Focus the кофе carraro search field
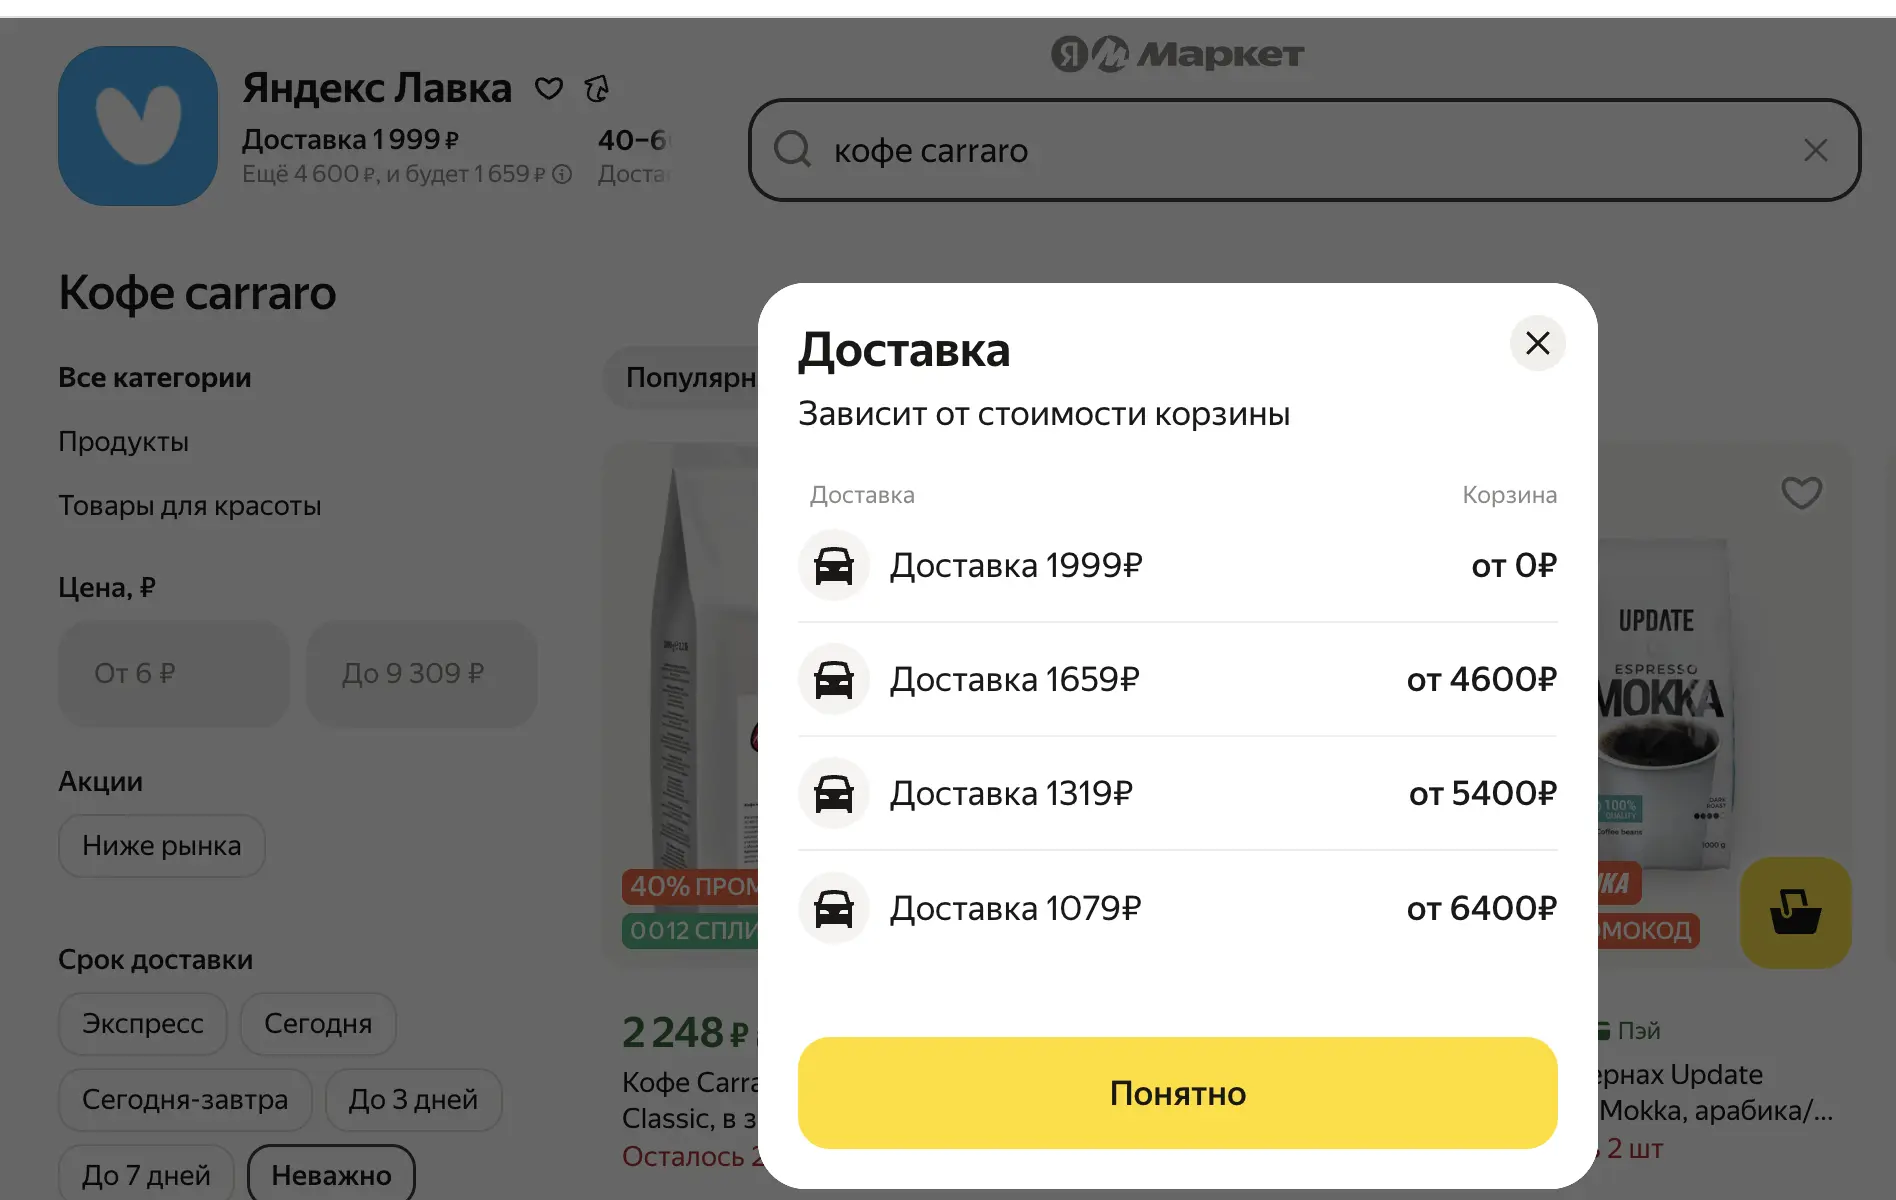The image size is (1896, 1200). tap(1305, 150)
